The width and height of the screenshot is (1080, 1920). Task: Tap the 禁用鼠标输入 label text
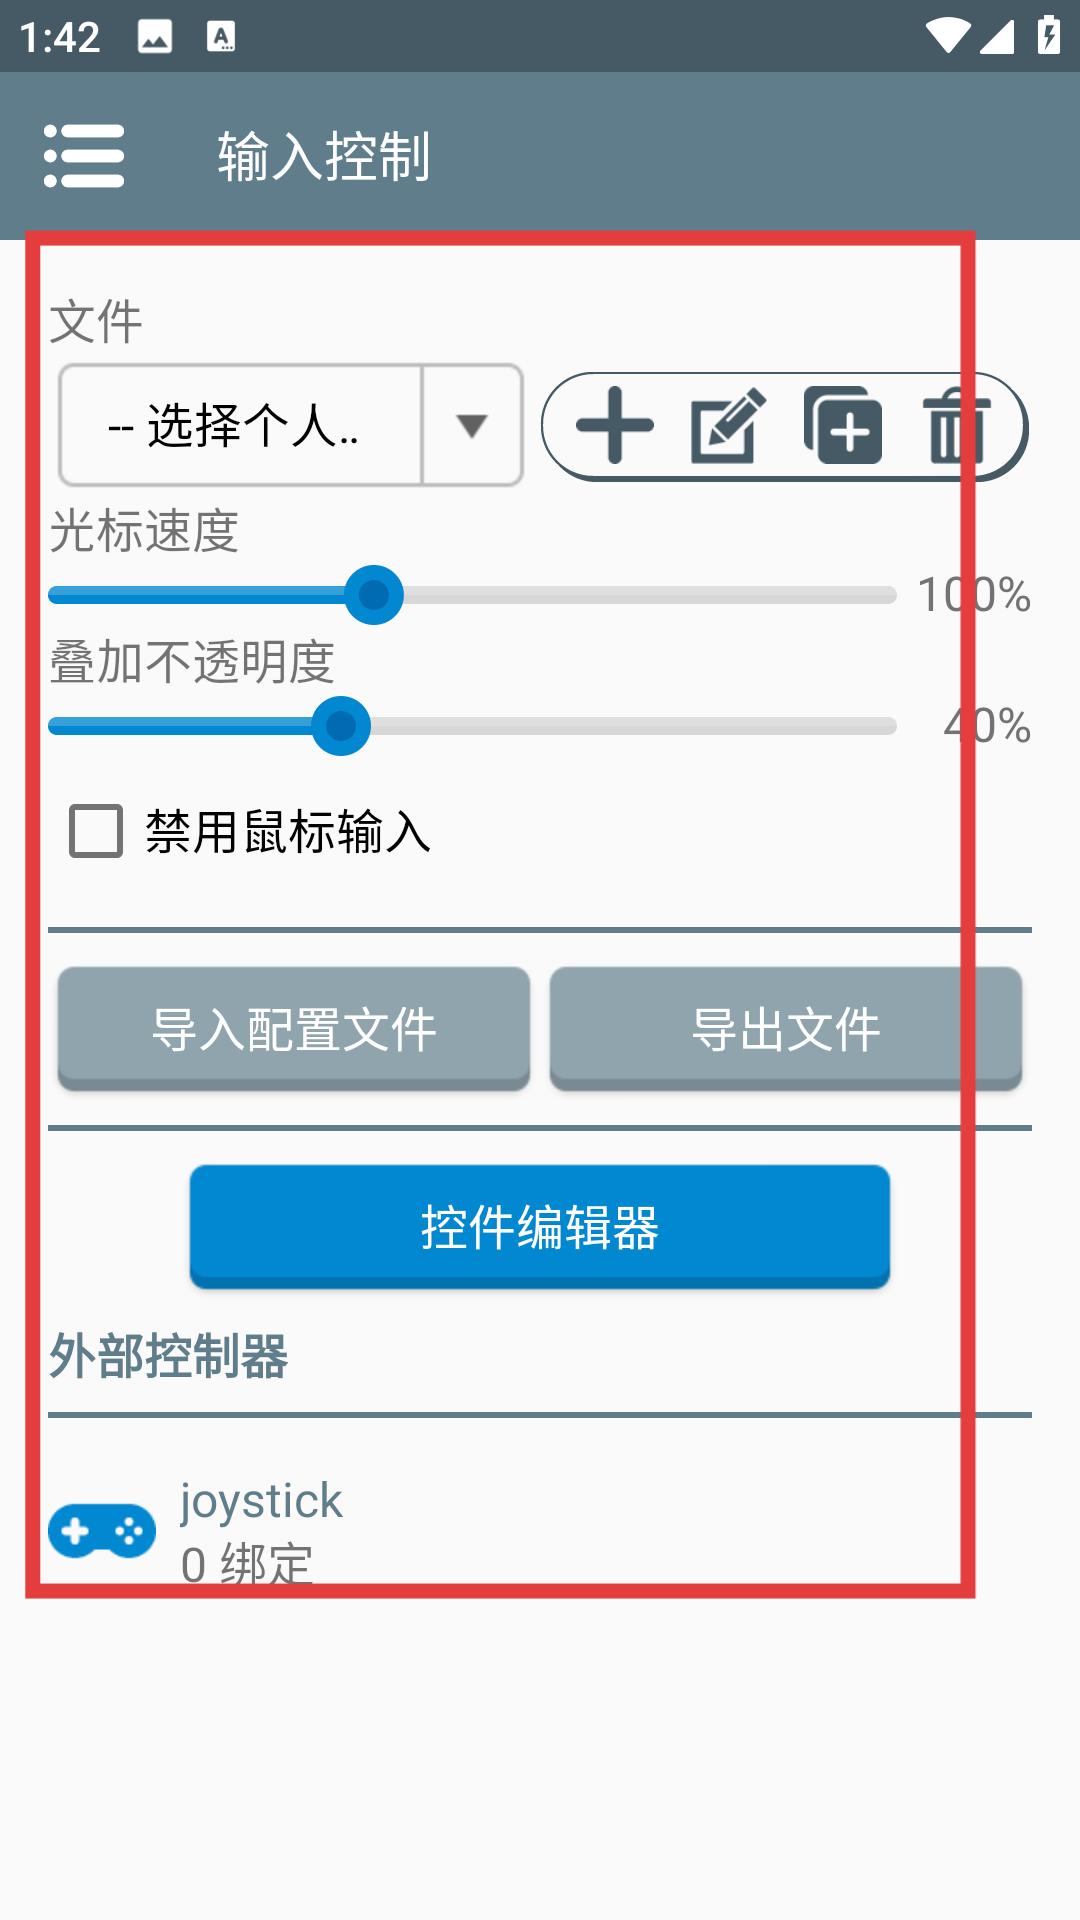(x=288, y=832)
